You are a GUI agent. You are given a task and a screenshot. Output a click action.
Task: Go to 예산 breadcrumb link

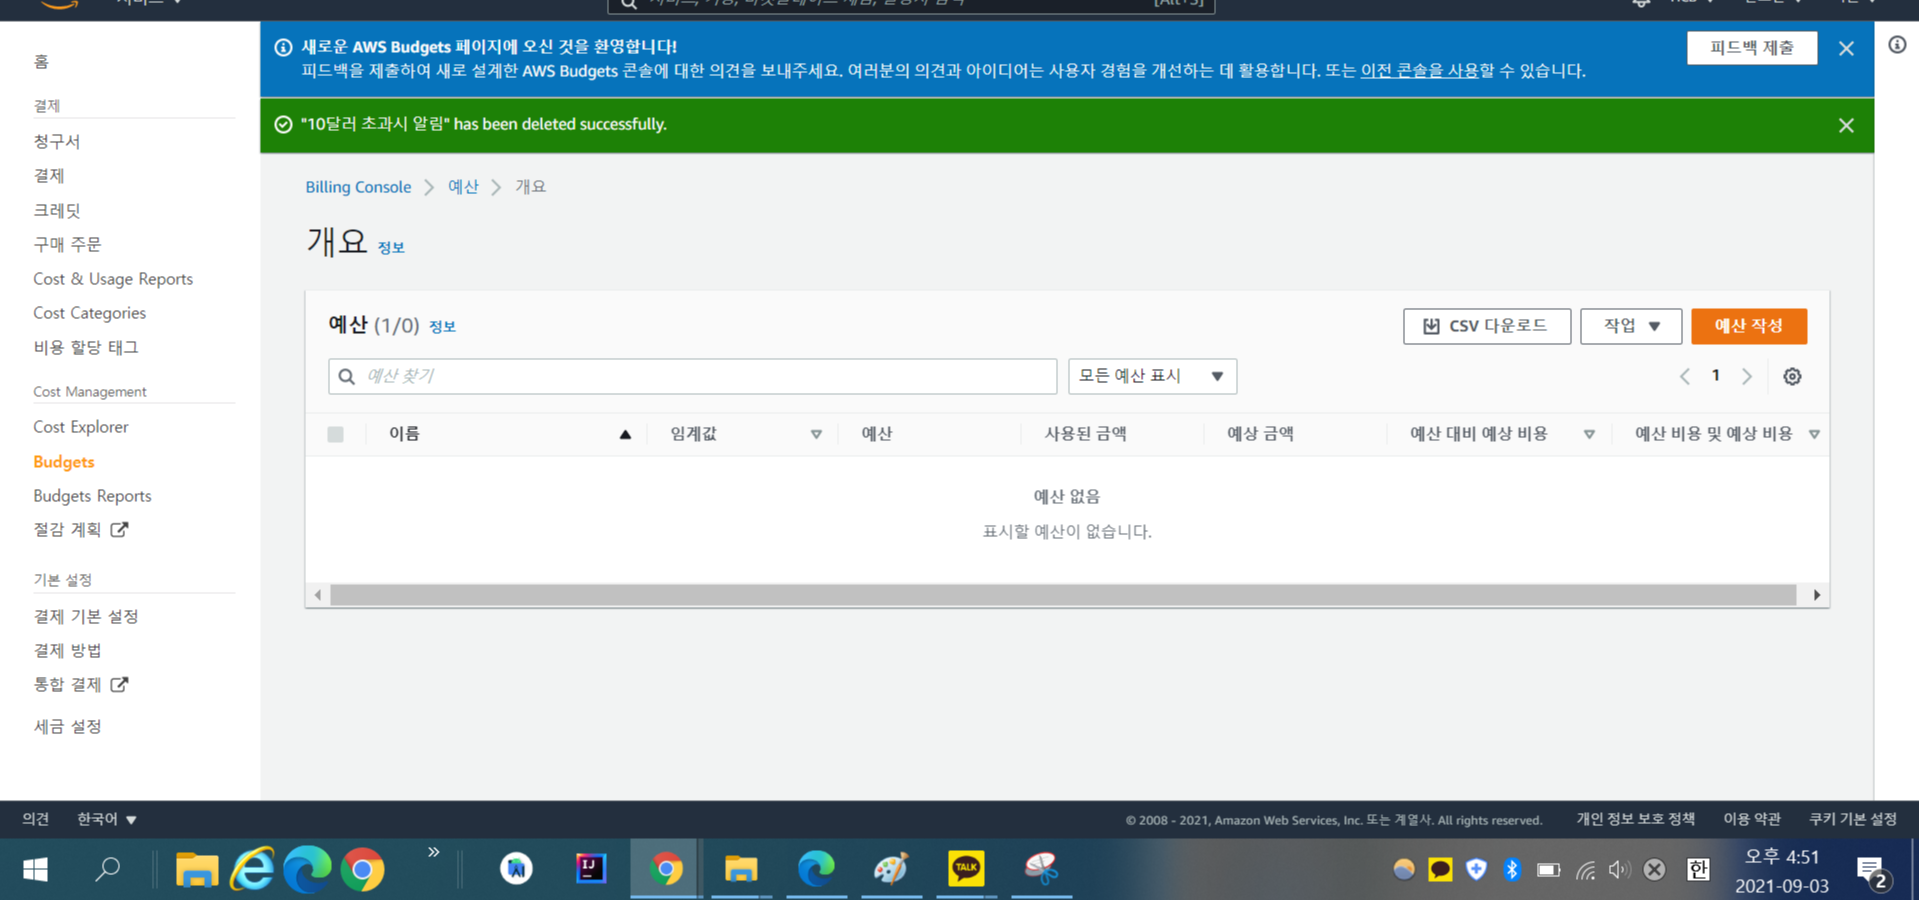tap(463, 187)
